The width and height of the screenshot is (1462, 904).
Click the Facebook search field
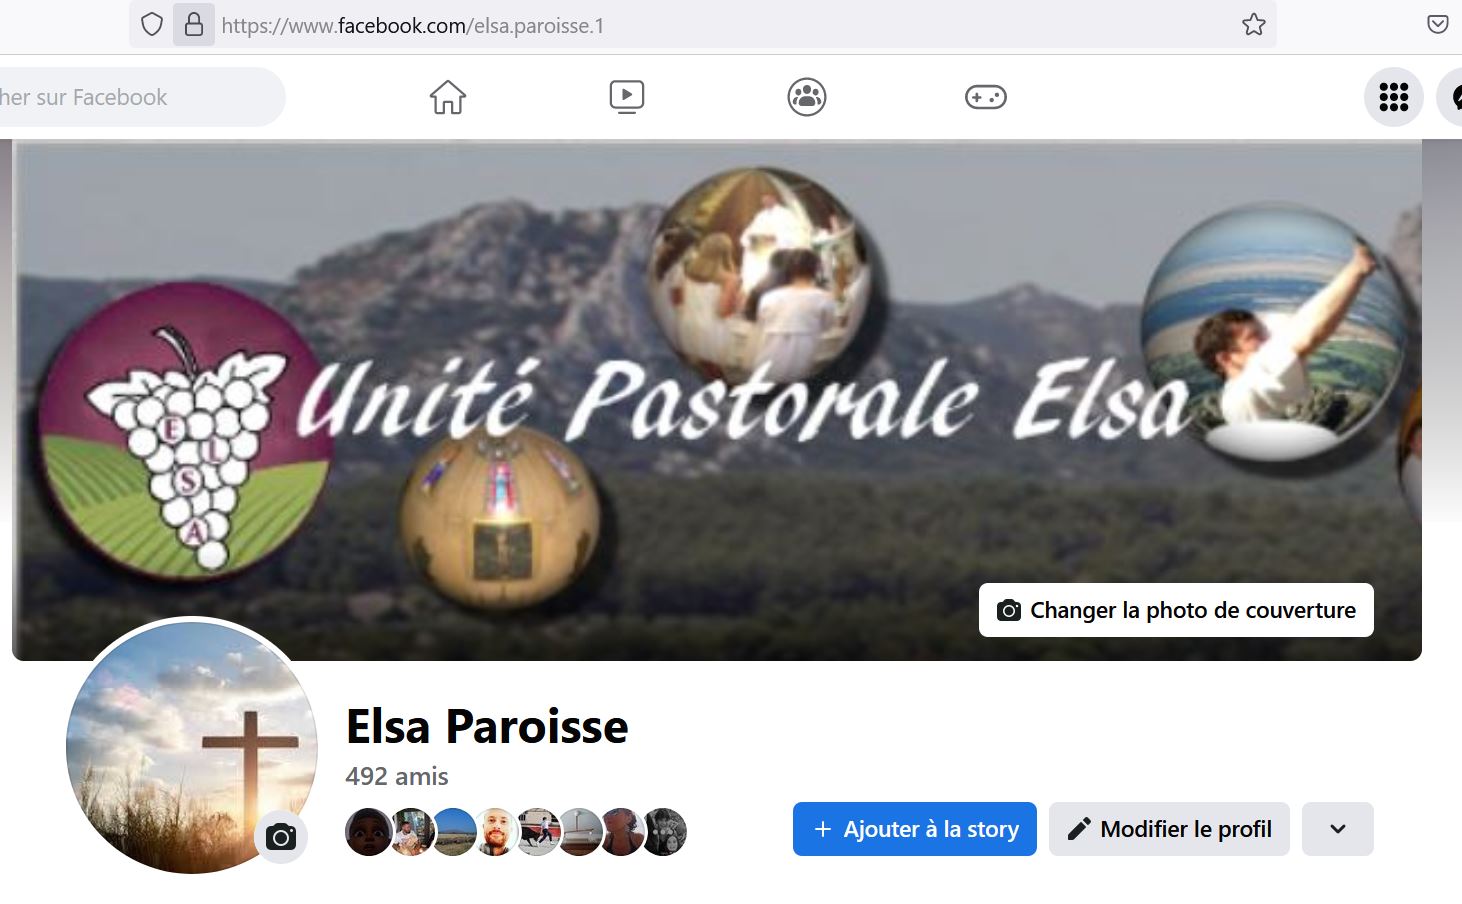pos(140,97)
